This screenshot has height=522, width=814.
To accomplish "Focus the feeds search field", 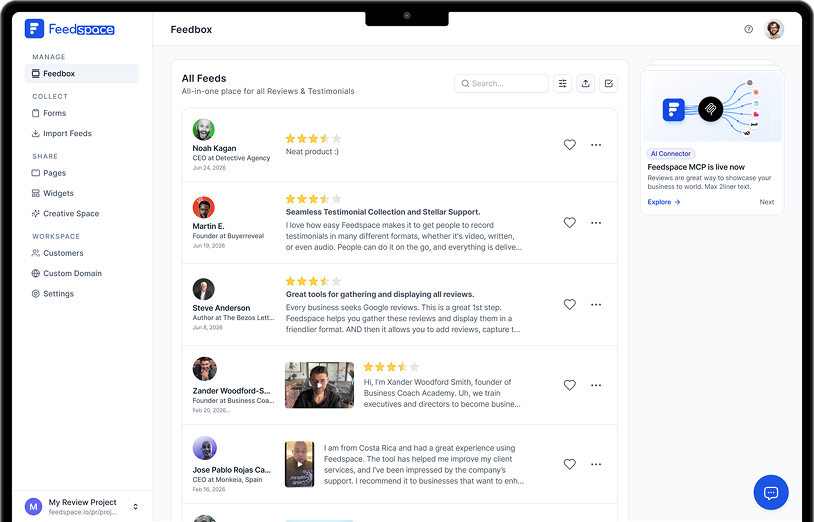I will click(501, 84).
